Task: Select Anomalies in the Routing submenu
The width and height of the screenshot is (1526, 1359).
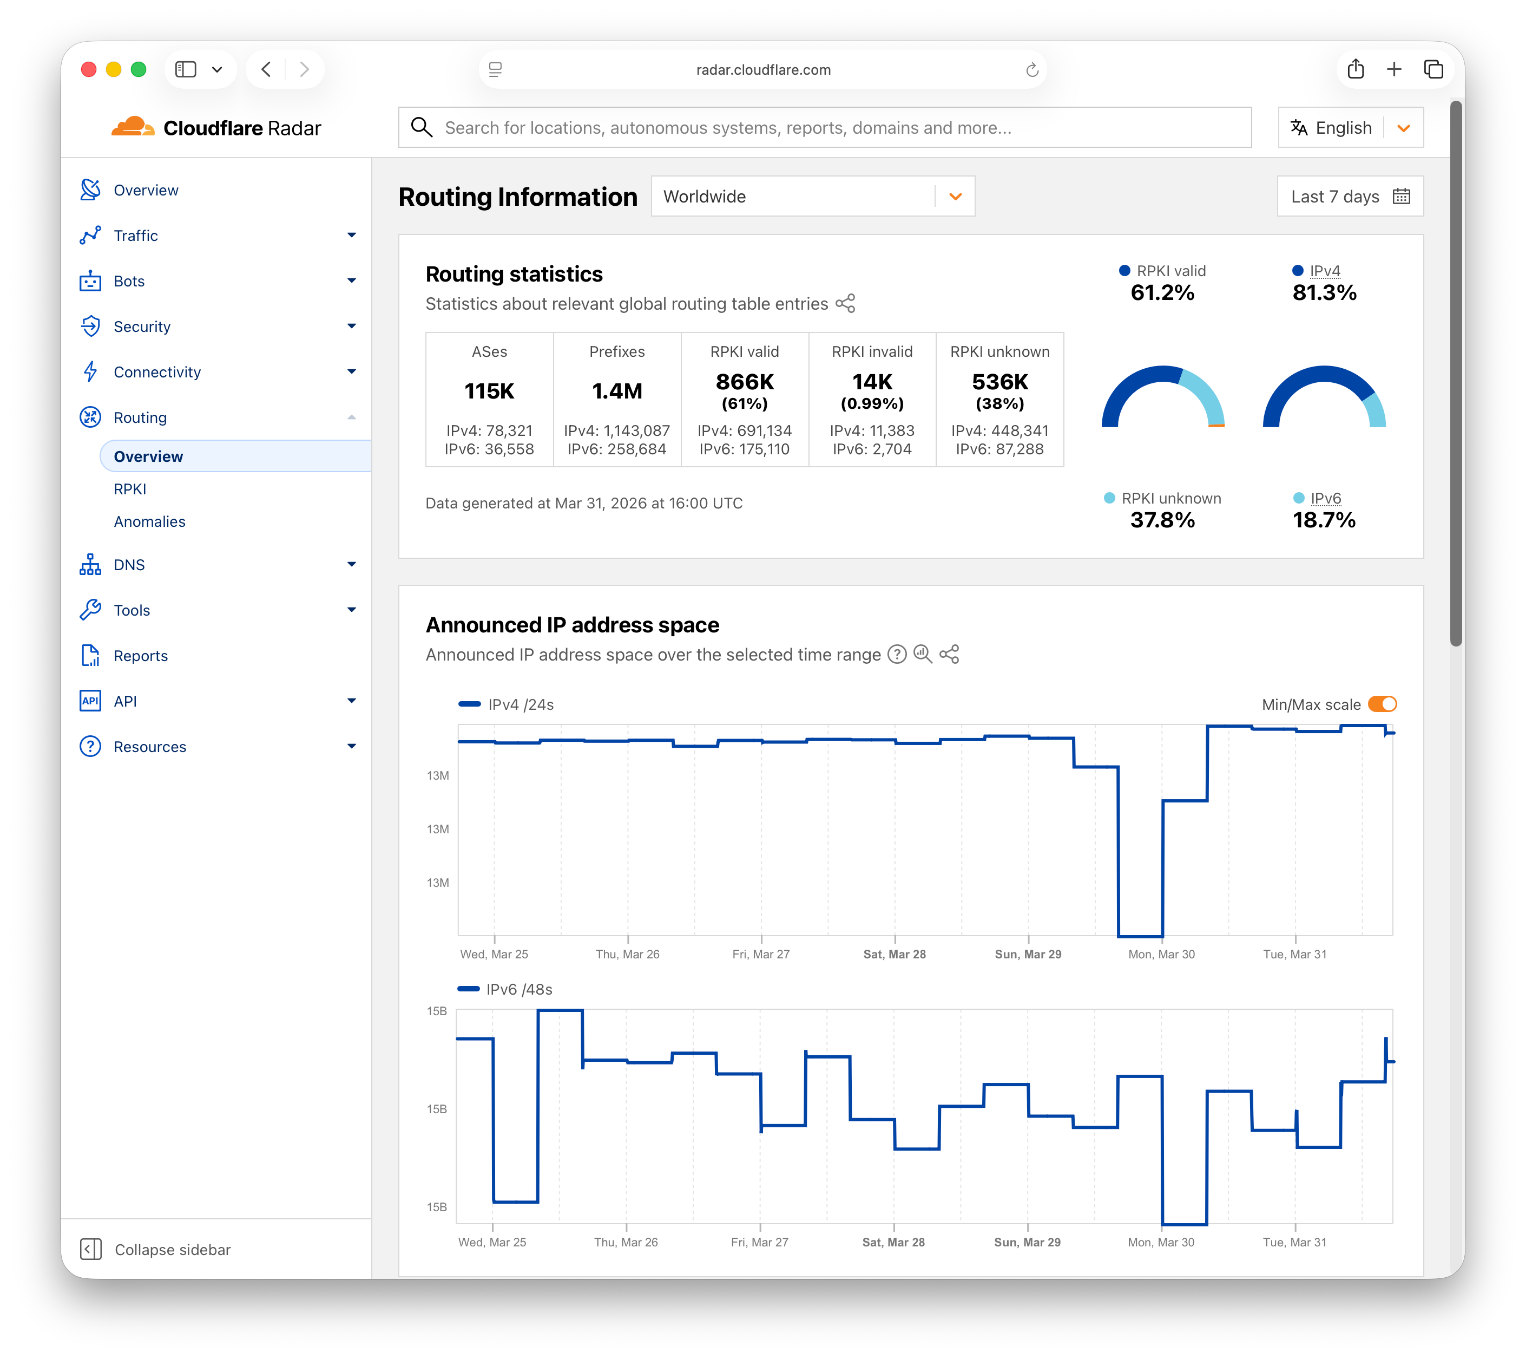Action: (x=150, y=522)
